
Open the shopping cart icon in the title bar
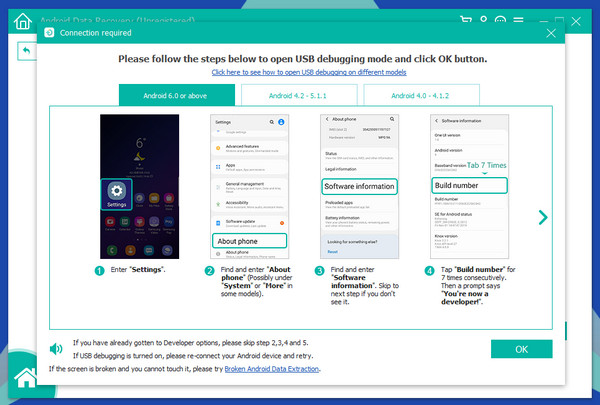point(466,19)
